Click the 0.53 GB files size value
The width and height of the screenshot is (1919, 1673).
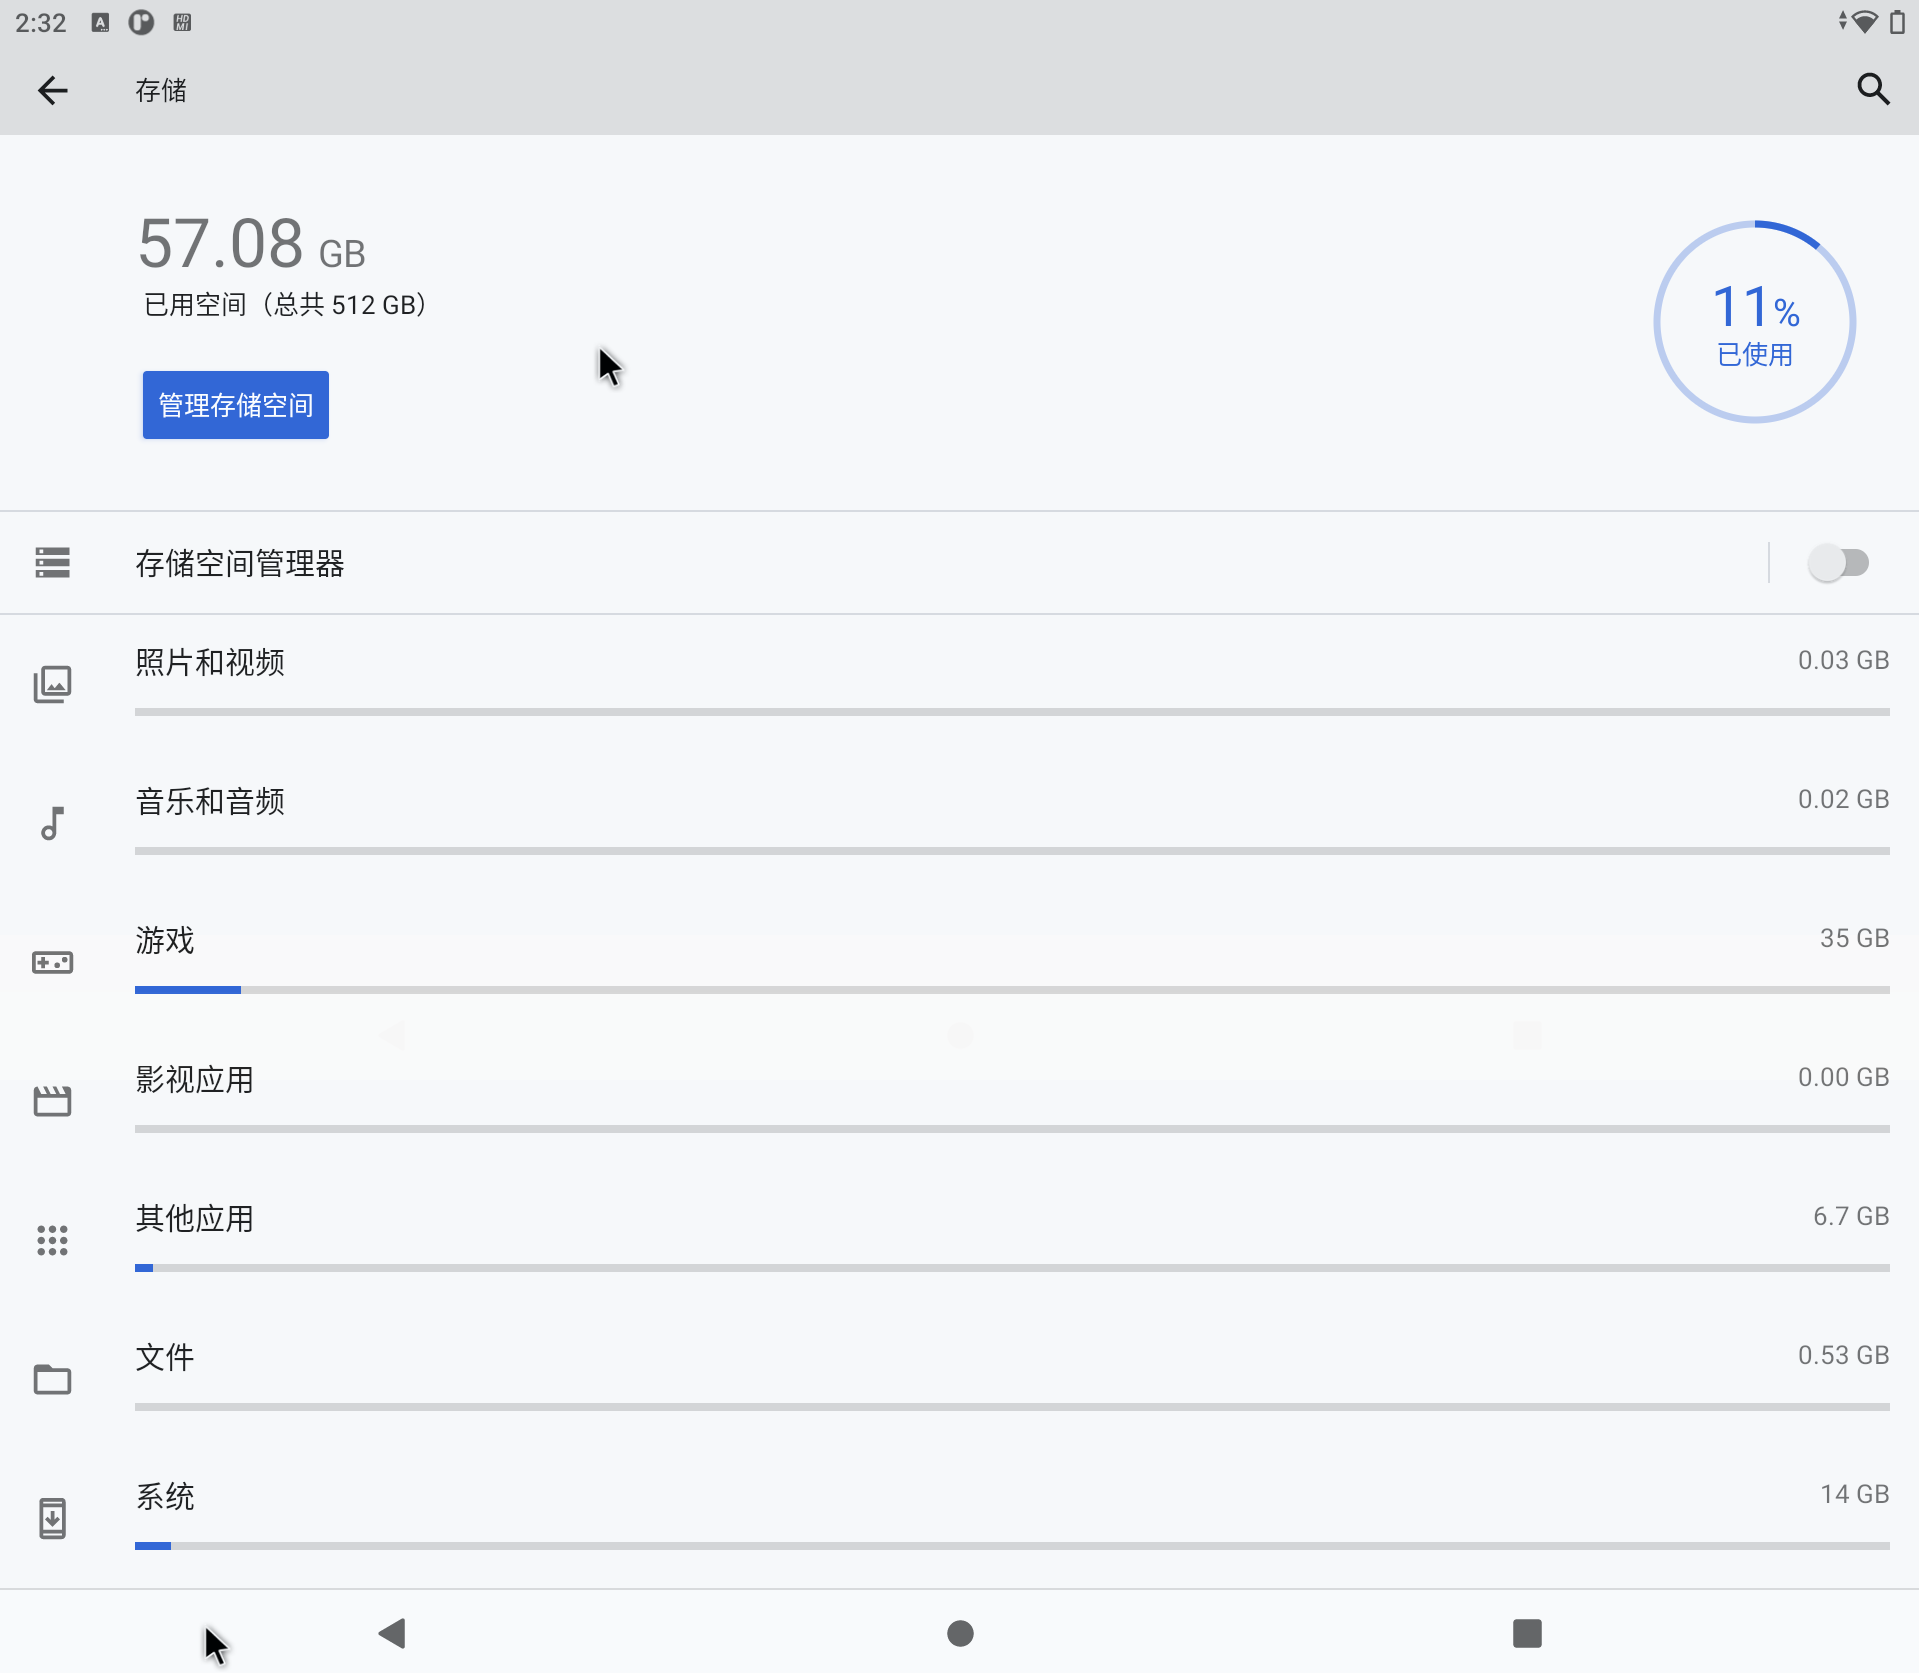[x=1843, y=1355]
